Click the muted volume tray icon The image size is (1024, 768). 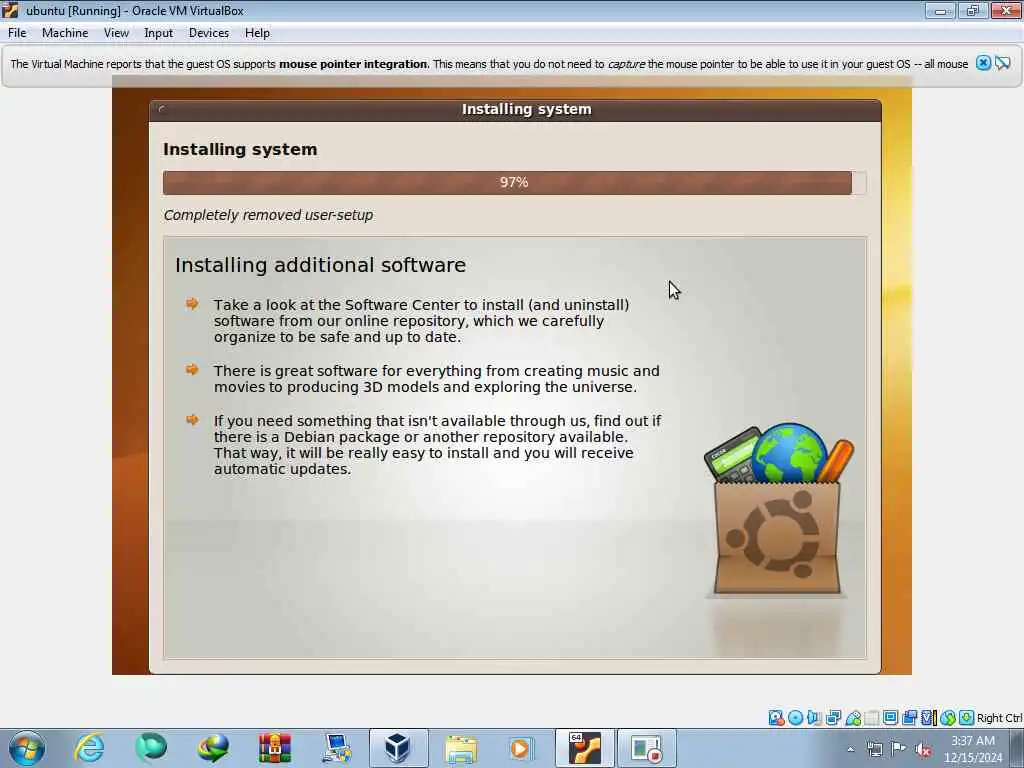(x=923, y=749)
